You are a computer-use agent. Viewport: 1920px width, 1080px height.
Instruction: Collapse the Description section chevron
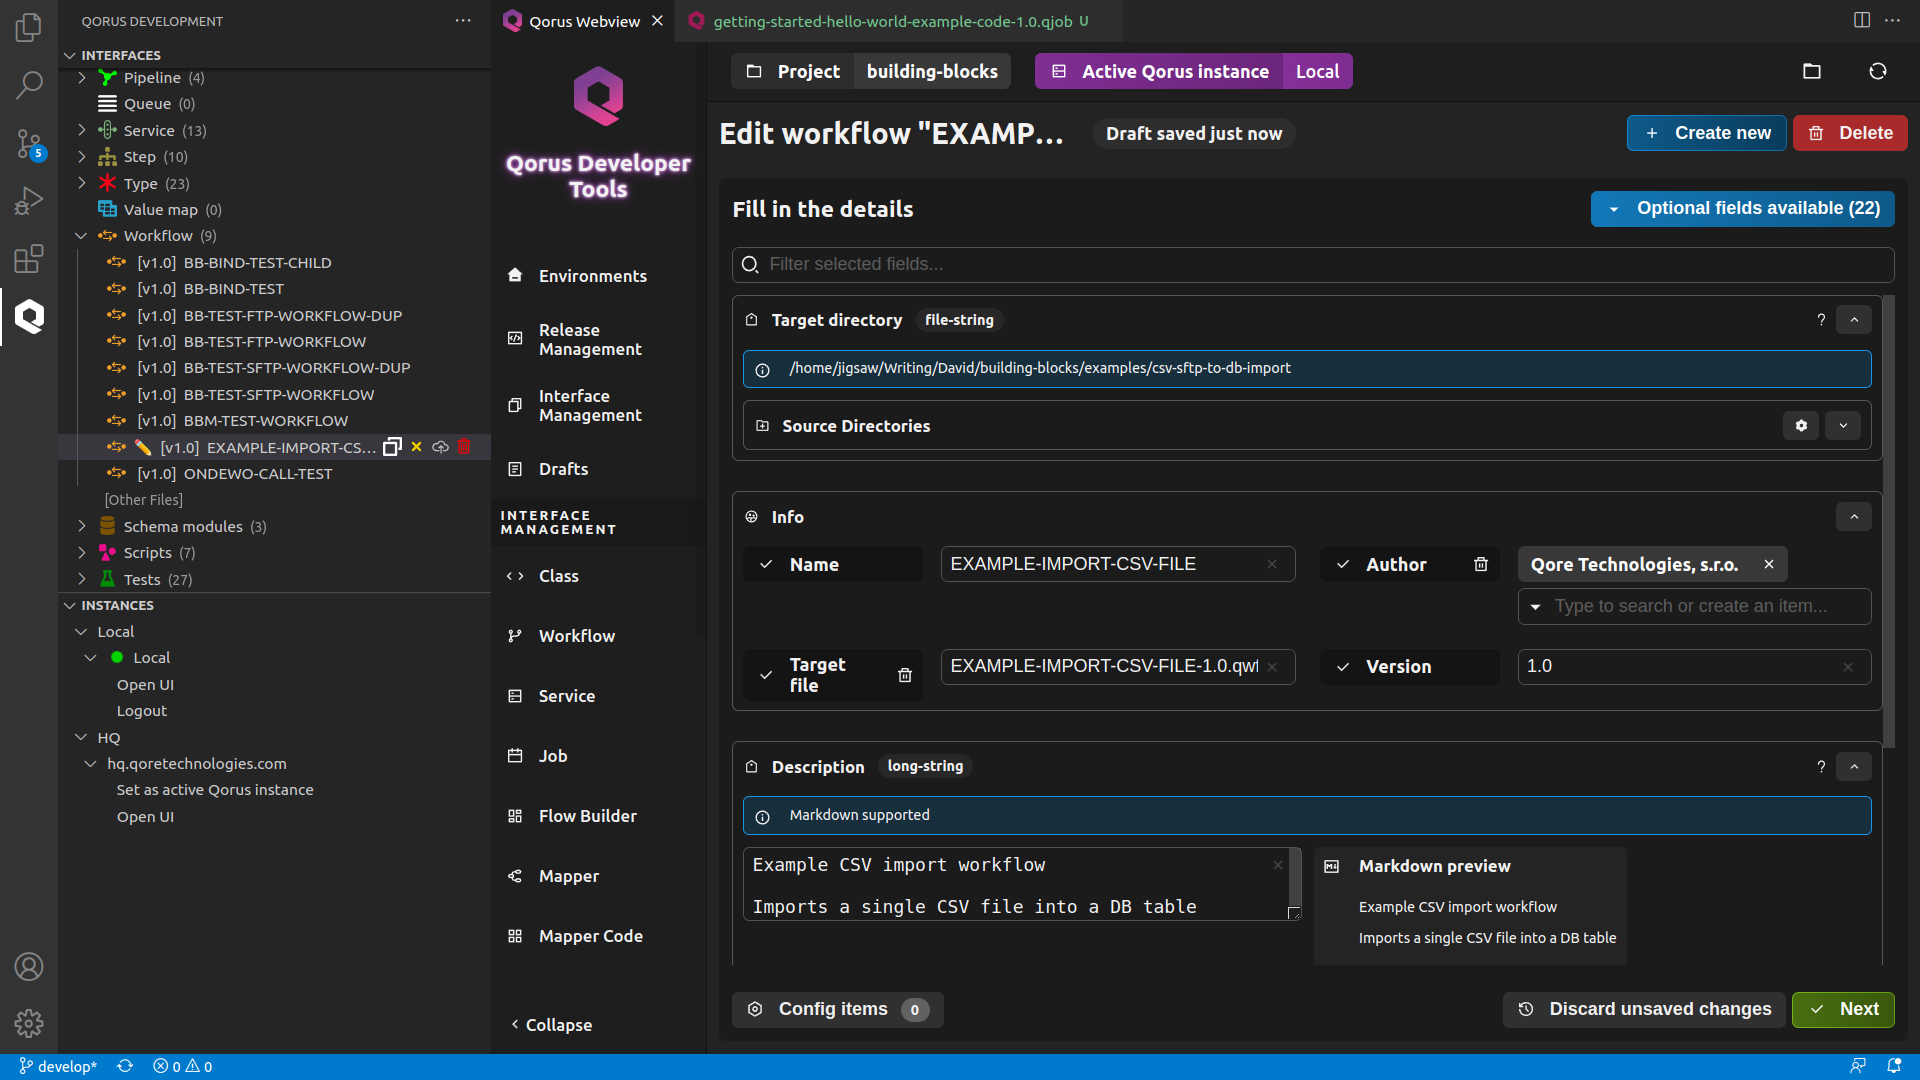[1854, 765]
